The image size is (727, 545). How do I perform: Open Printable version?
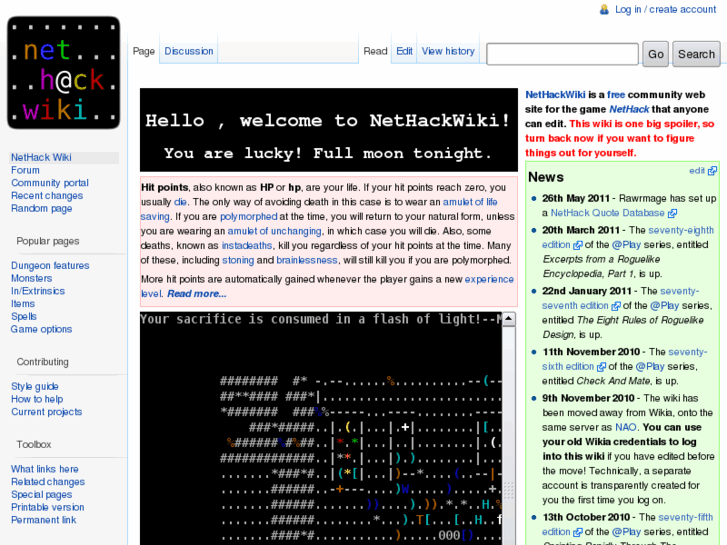[47, 507]
